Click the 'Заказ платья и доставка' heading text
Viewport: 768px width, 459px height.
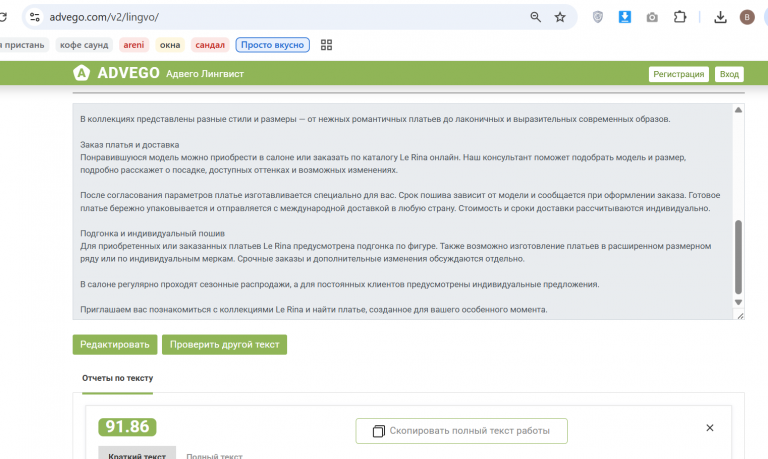(x=129, y=145)
